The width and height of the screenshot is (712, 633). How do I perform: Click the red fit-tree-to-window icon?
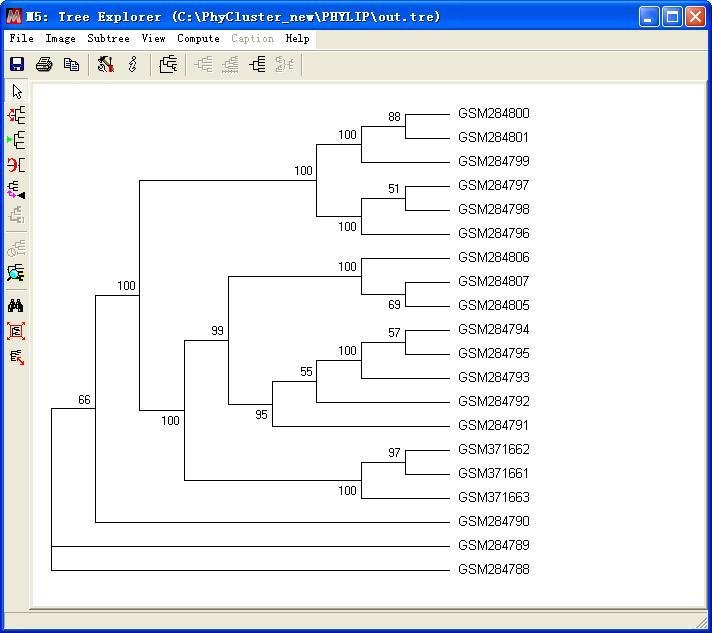pyautogui.click(x=16, y=331)
